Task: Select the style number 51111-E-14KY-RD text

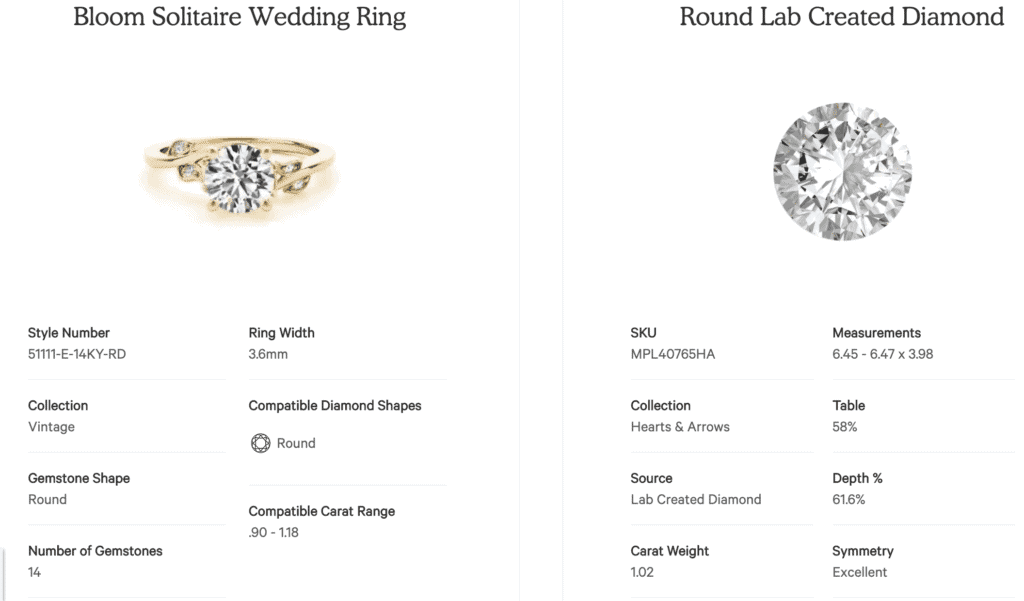Action: 77,354
